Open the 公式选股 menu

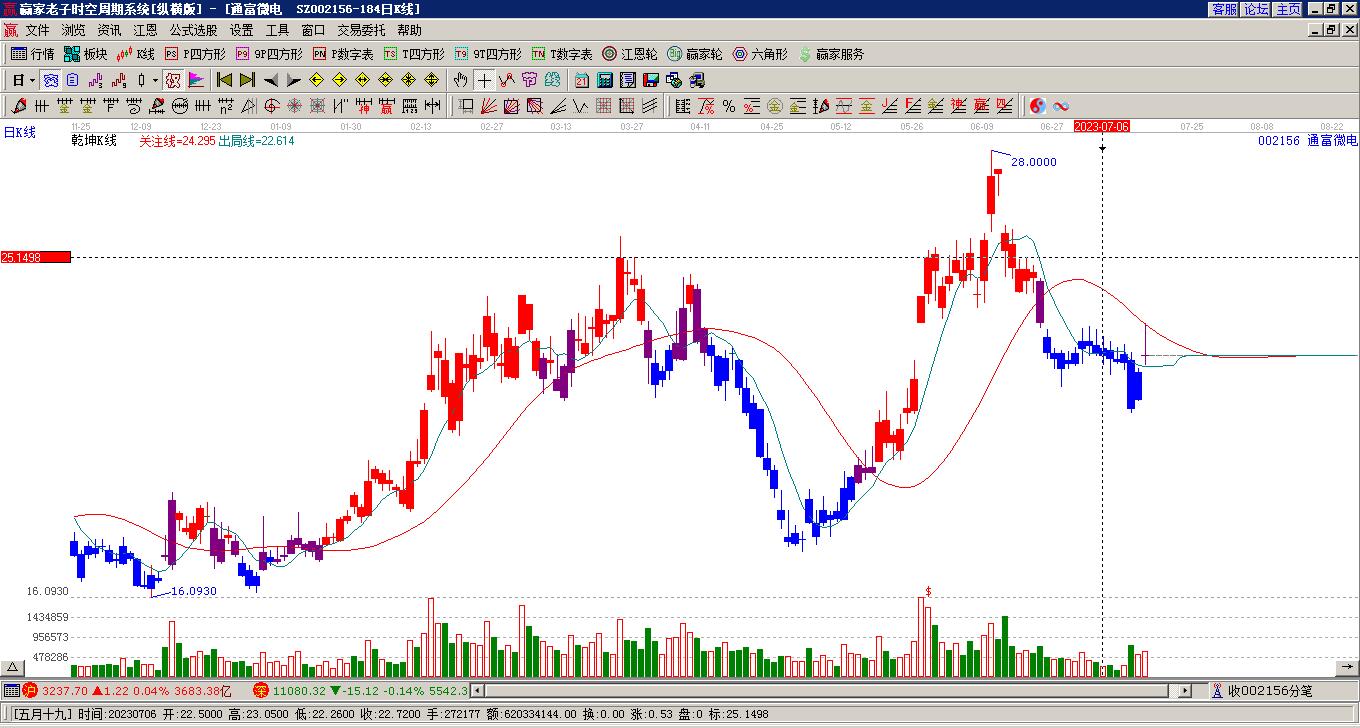click(193, 31)
